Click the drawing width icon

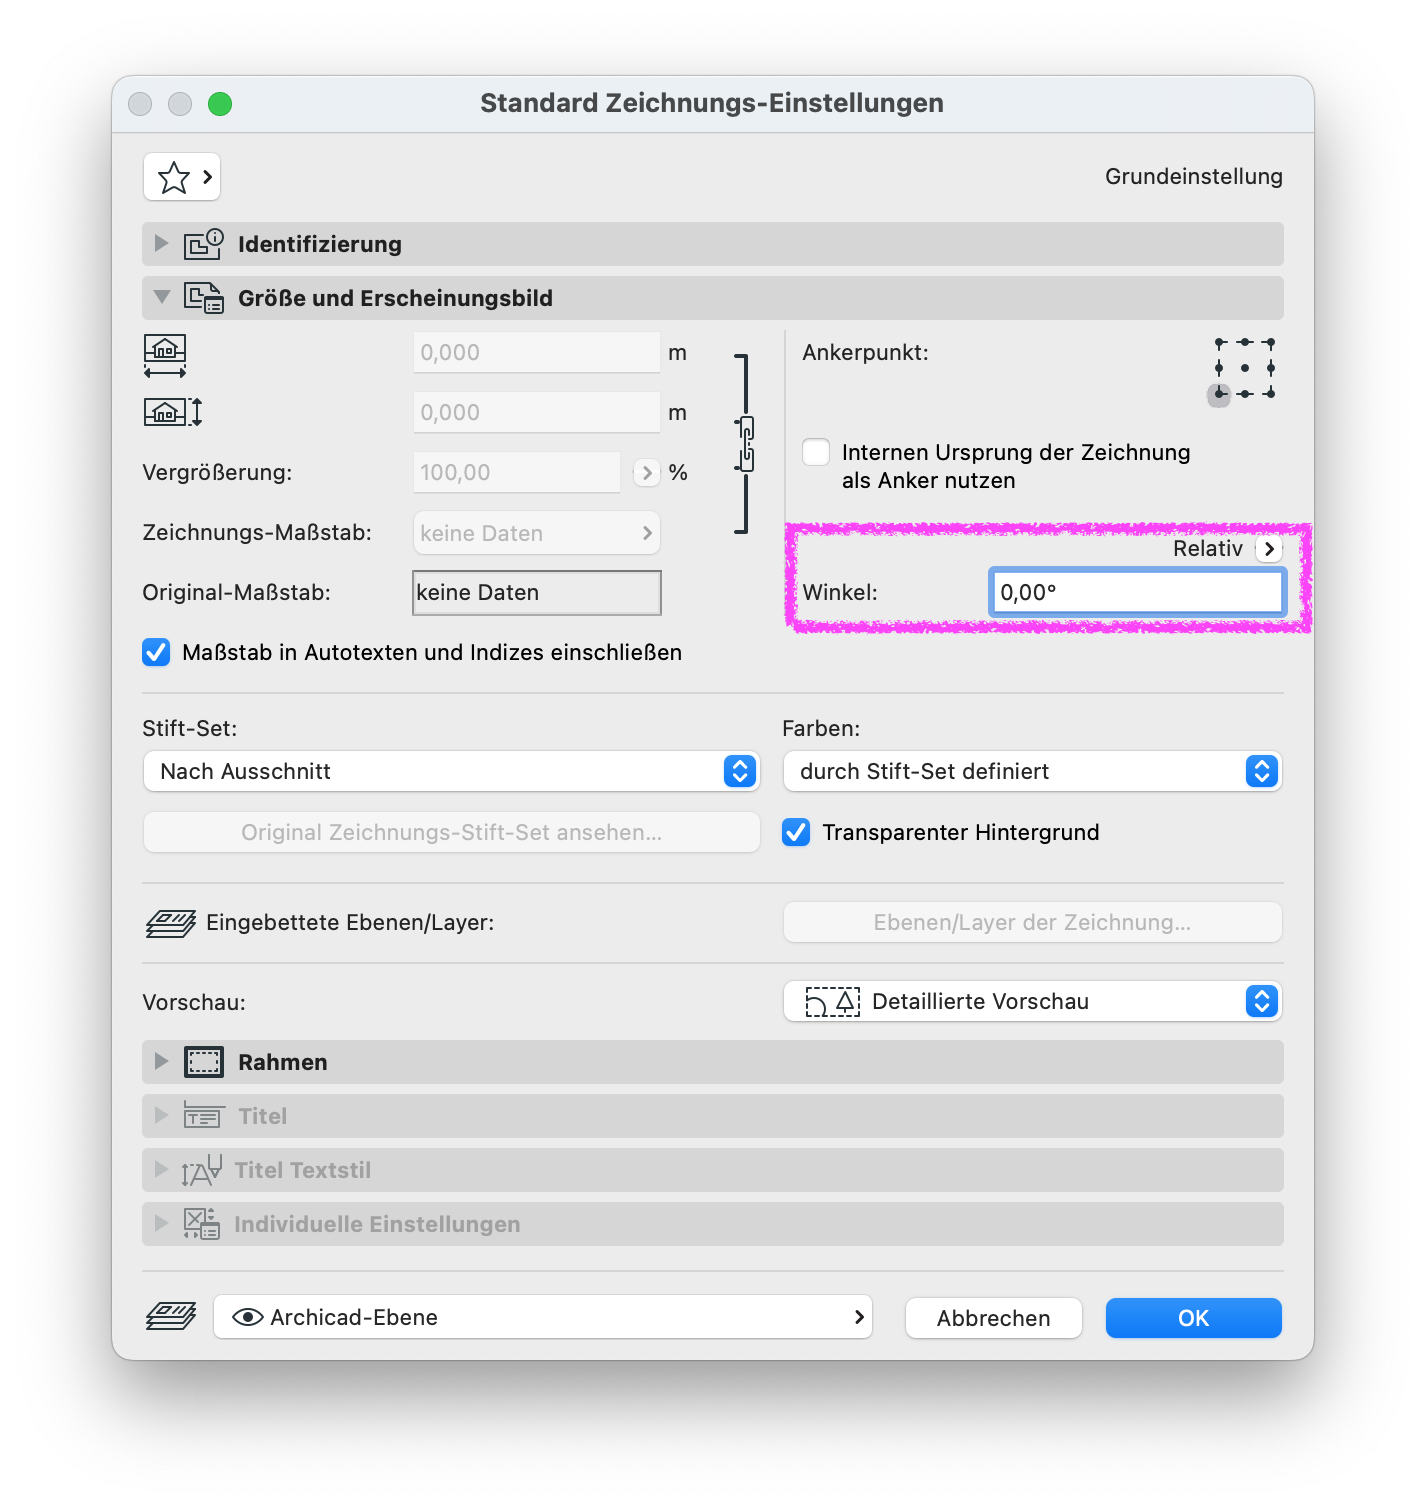pyautogui.click(x=165, y=356)
